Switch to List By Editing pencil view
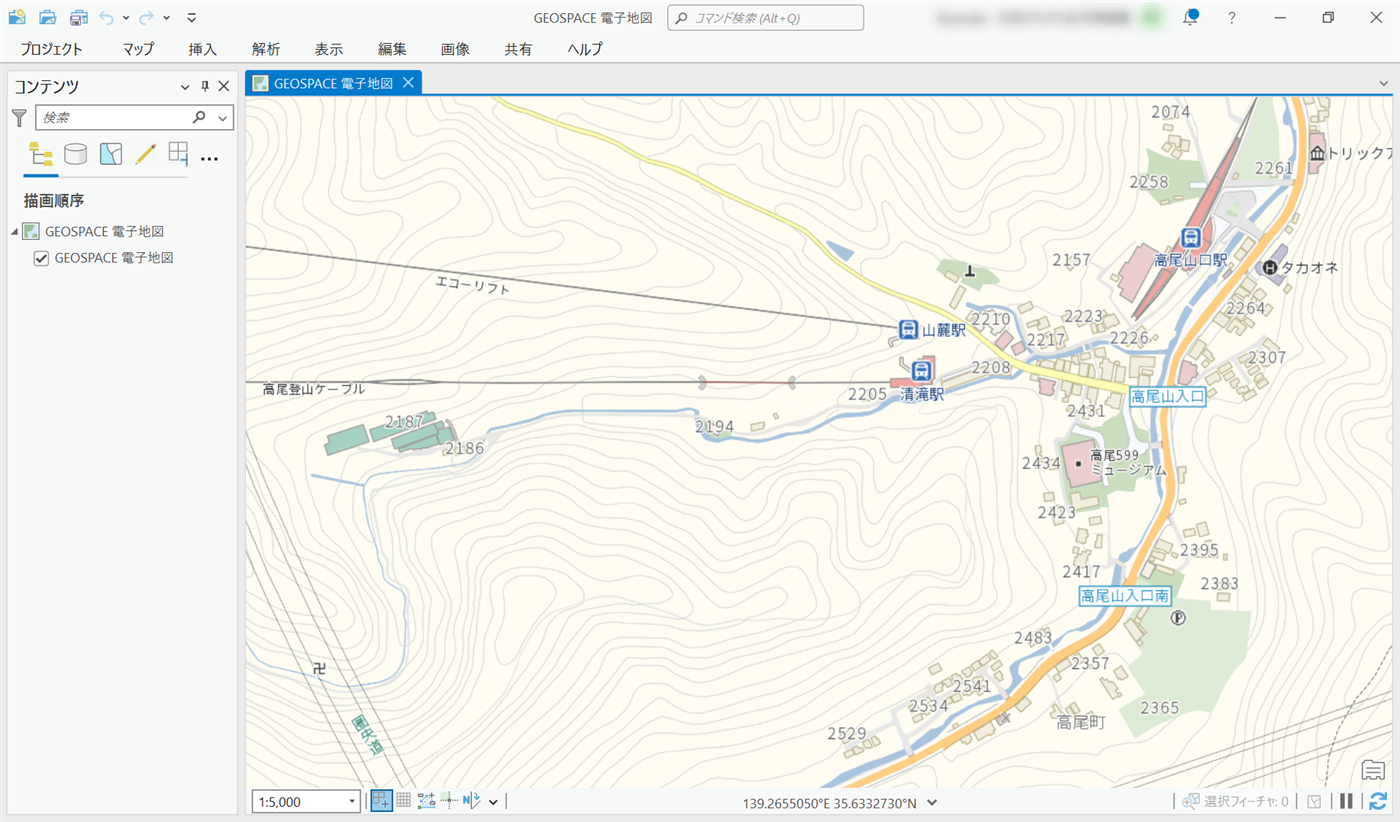The width and height of the screenshot is (1400, 822). (146, 154)
